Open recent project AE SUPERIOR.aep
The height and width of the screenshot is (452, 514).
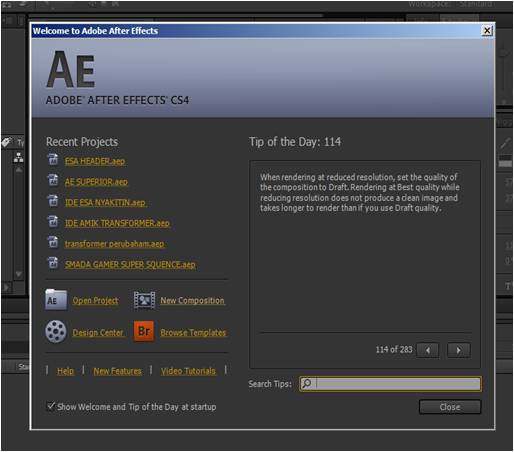click(x=96, y=182)
